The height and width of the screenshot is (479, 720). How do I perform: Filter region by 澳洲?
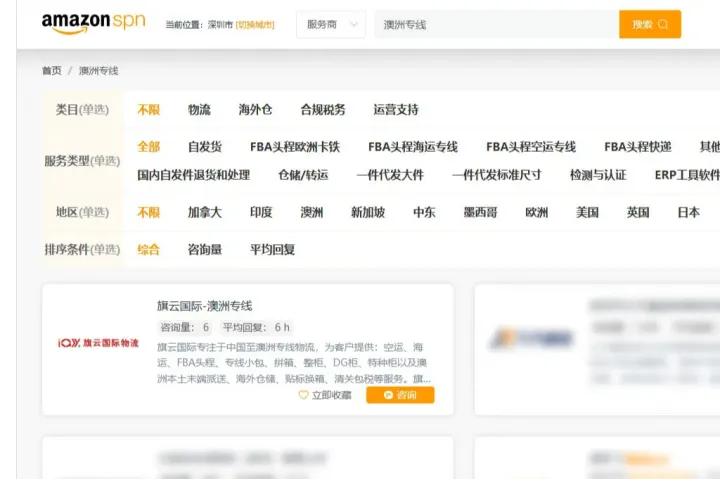point(311,213)
